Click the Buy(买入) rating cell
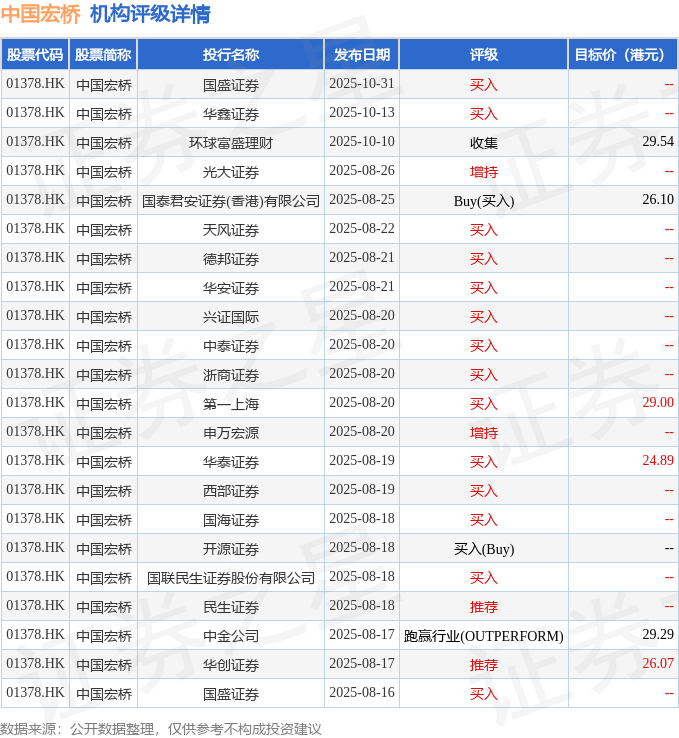 pos(484,201)
